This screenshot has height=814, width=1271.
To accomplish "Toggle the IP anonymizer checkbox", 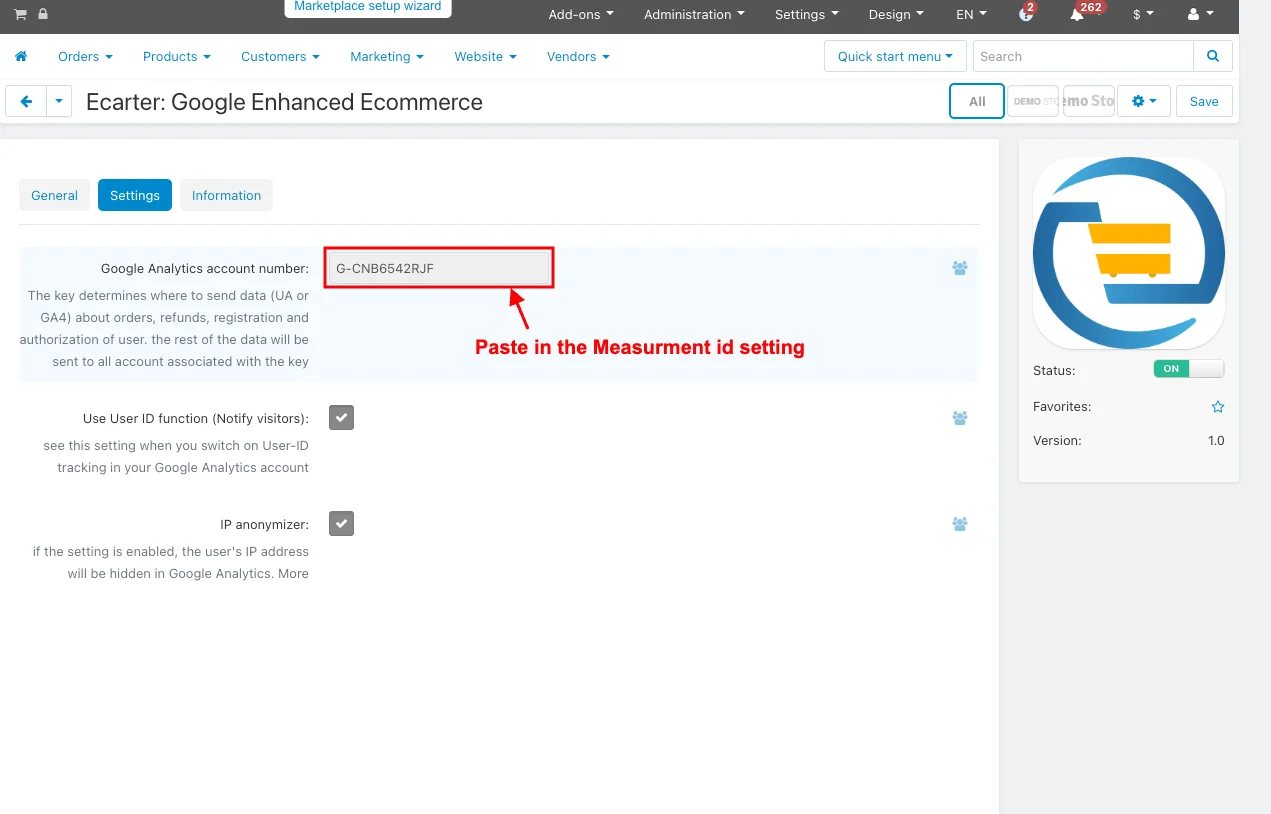I will [x=342, y=524].
